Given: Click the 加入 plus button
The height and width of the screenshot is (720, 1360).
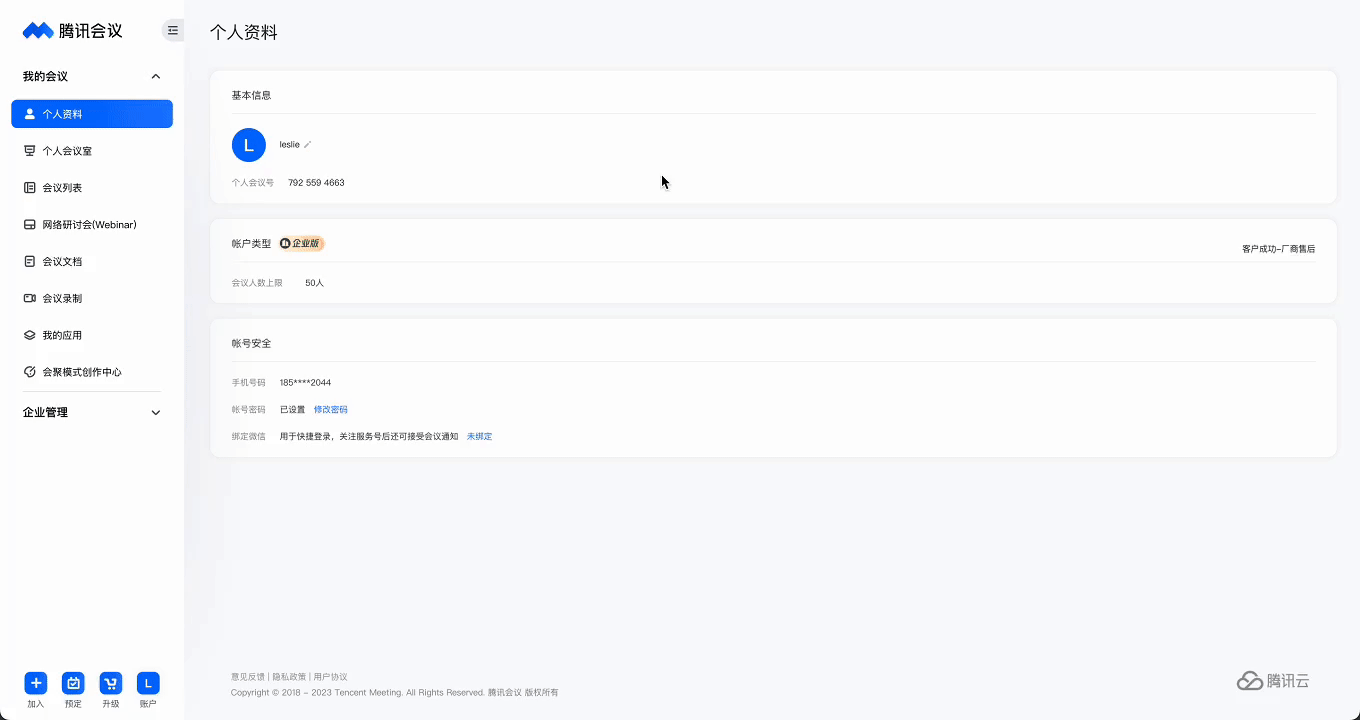Looking at the screenshot, I should (36, 683).
